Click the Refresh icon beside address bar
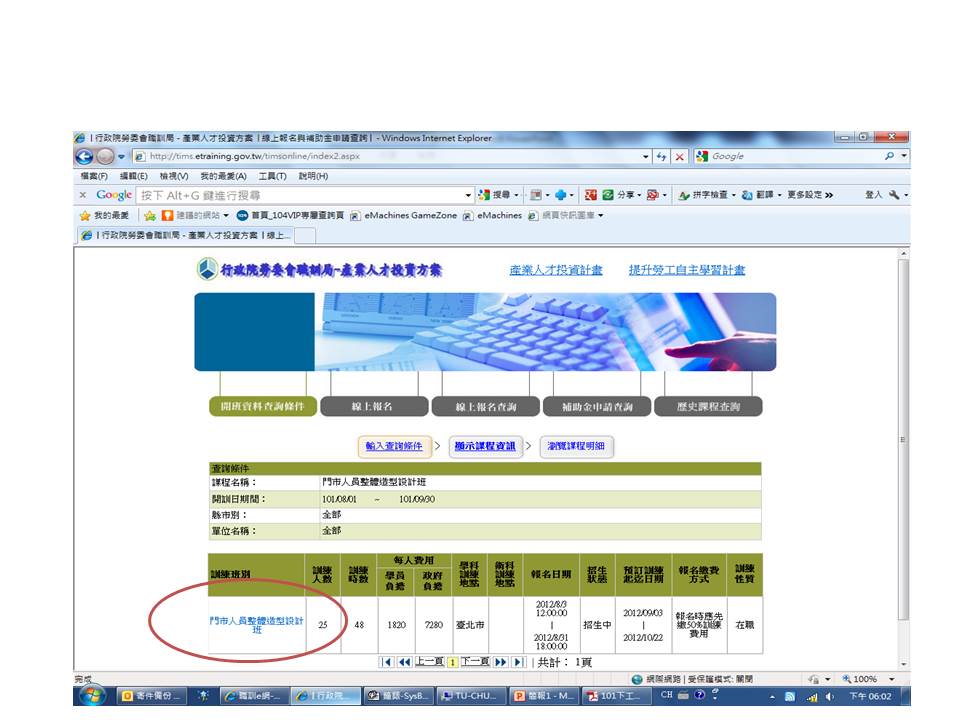 (x=661, y=157)
